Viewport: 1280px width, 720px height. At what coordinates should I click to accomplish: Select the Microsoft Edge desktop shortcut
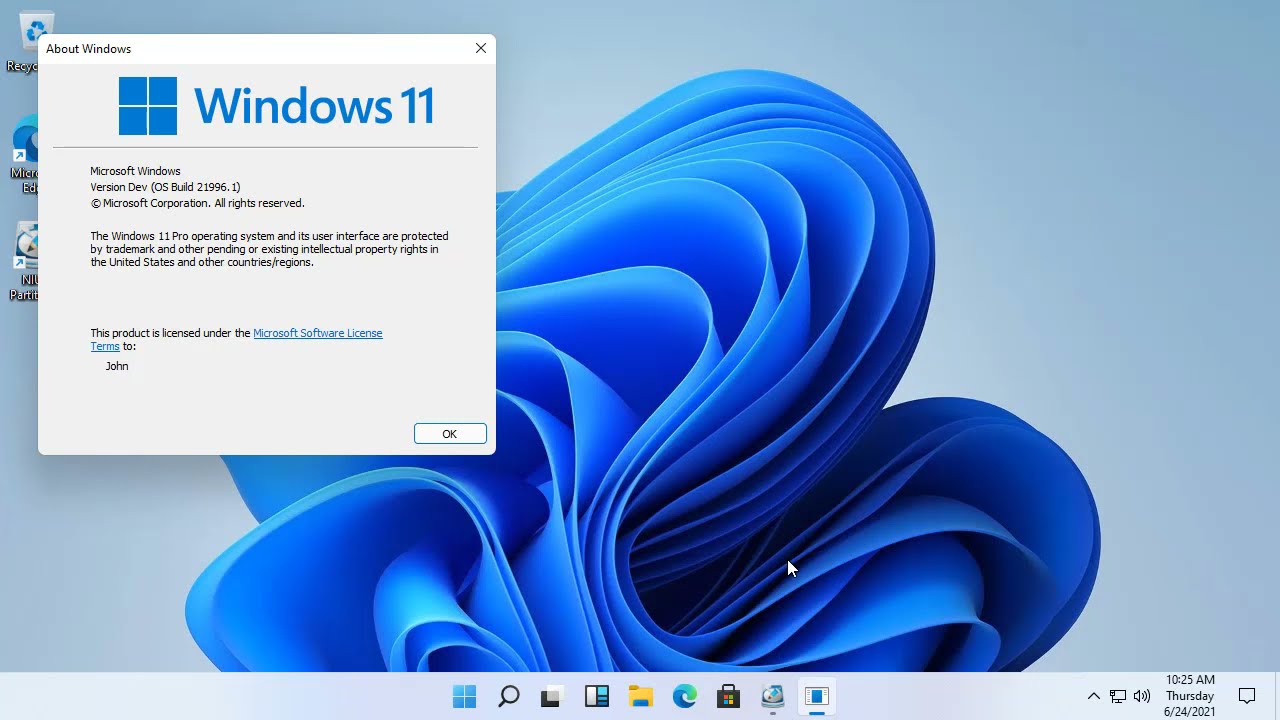(26, 155)
